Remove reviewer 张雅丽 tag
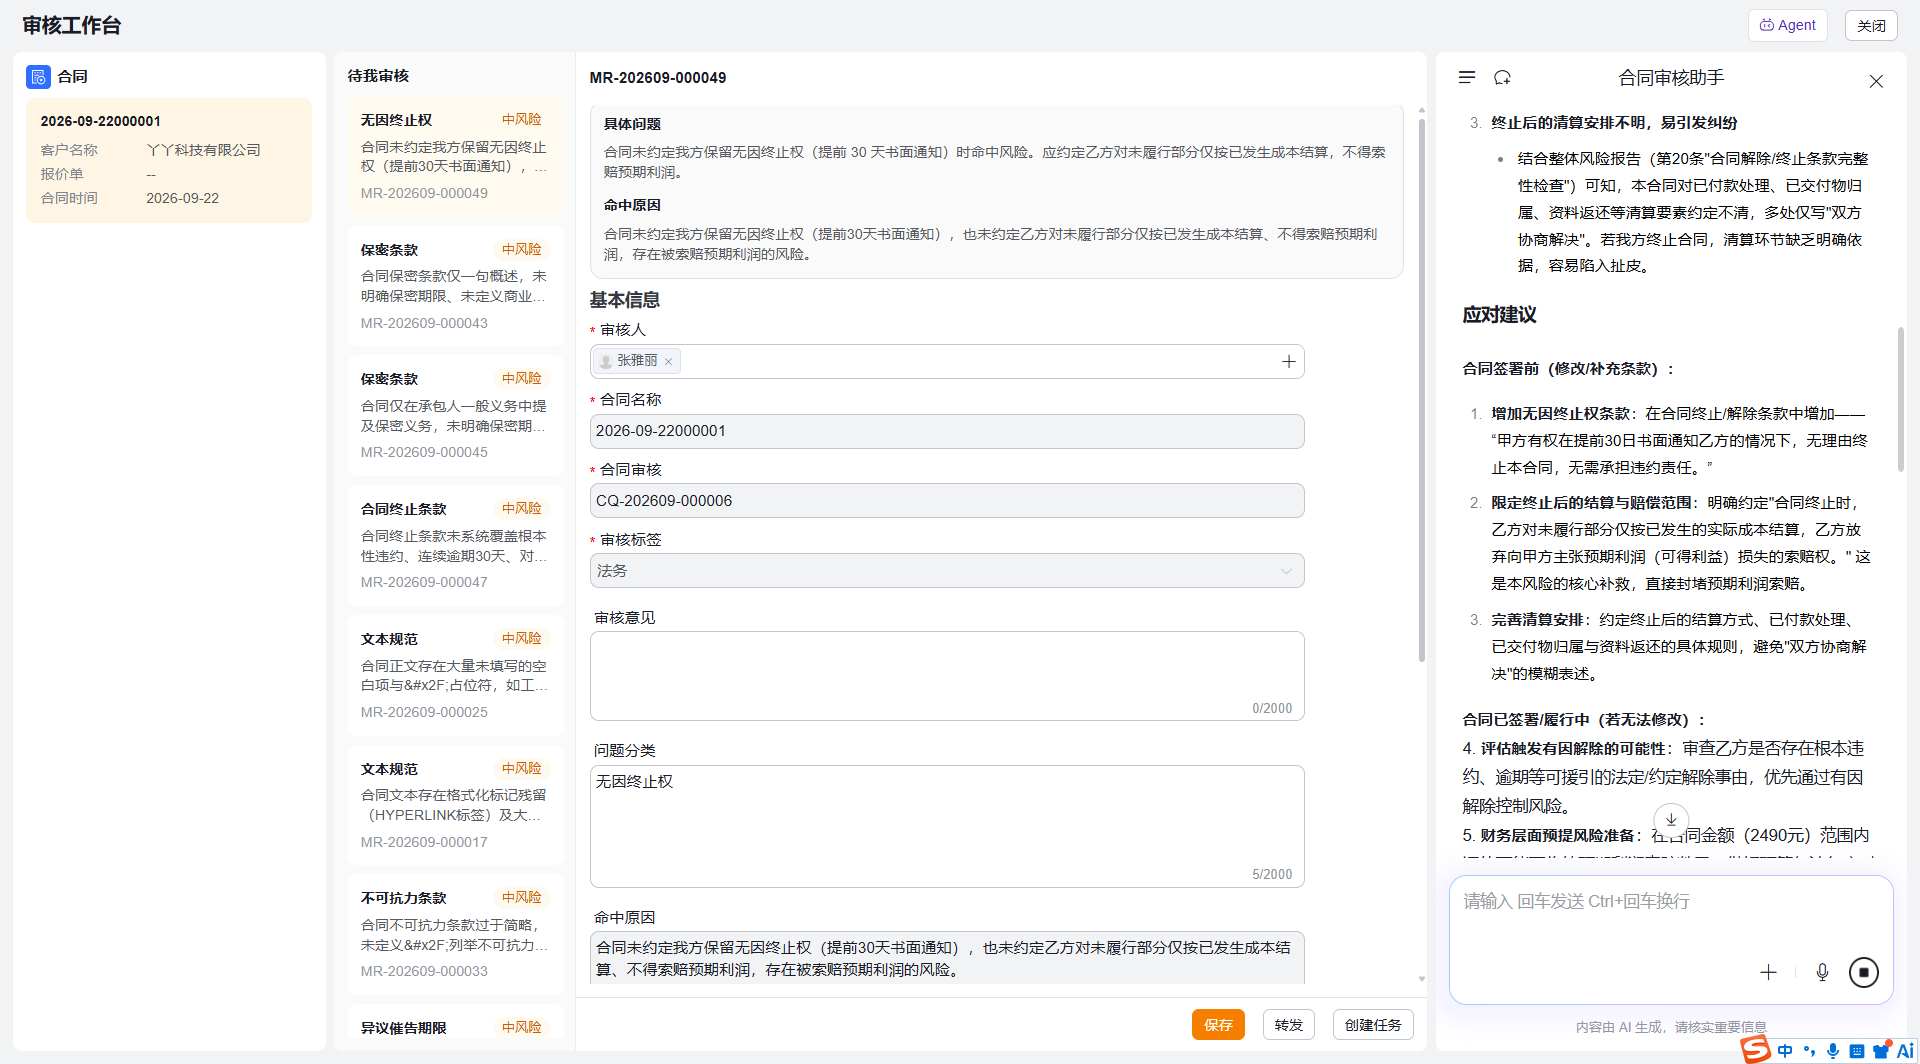The image size is (1920, 1064). [x=669, y=361]
